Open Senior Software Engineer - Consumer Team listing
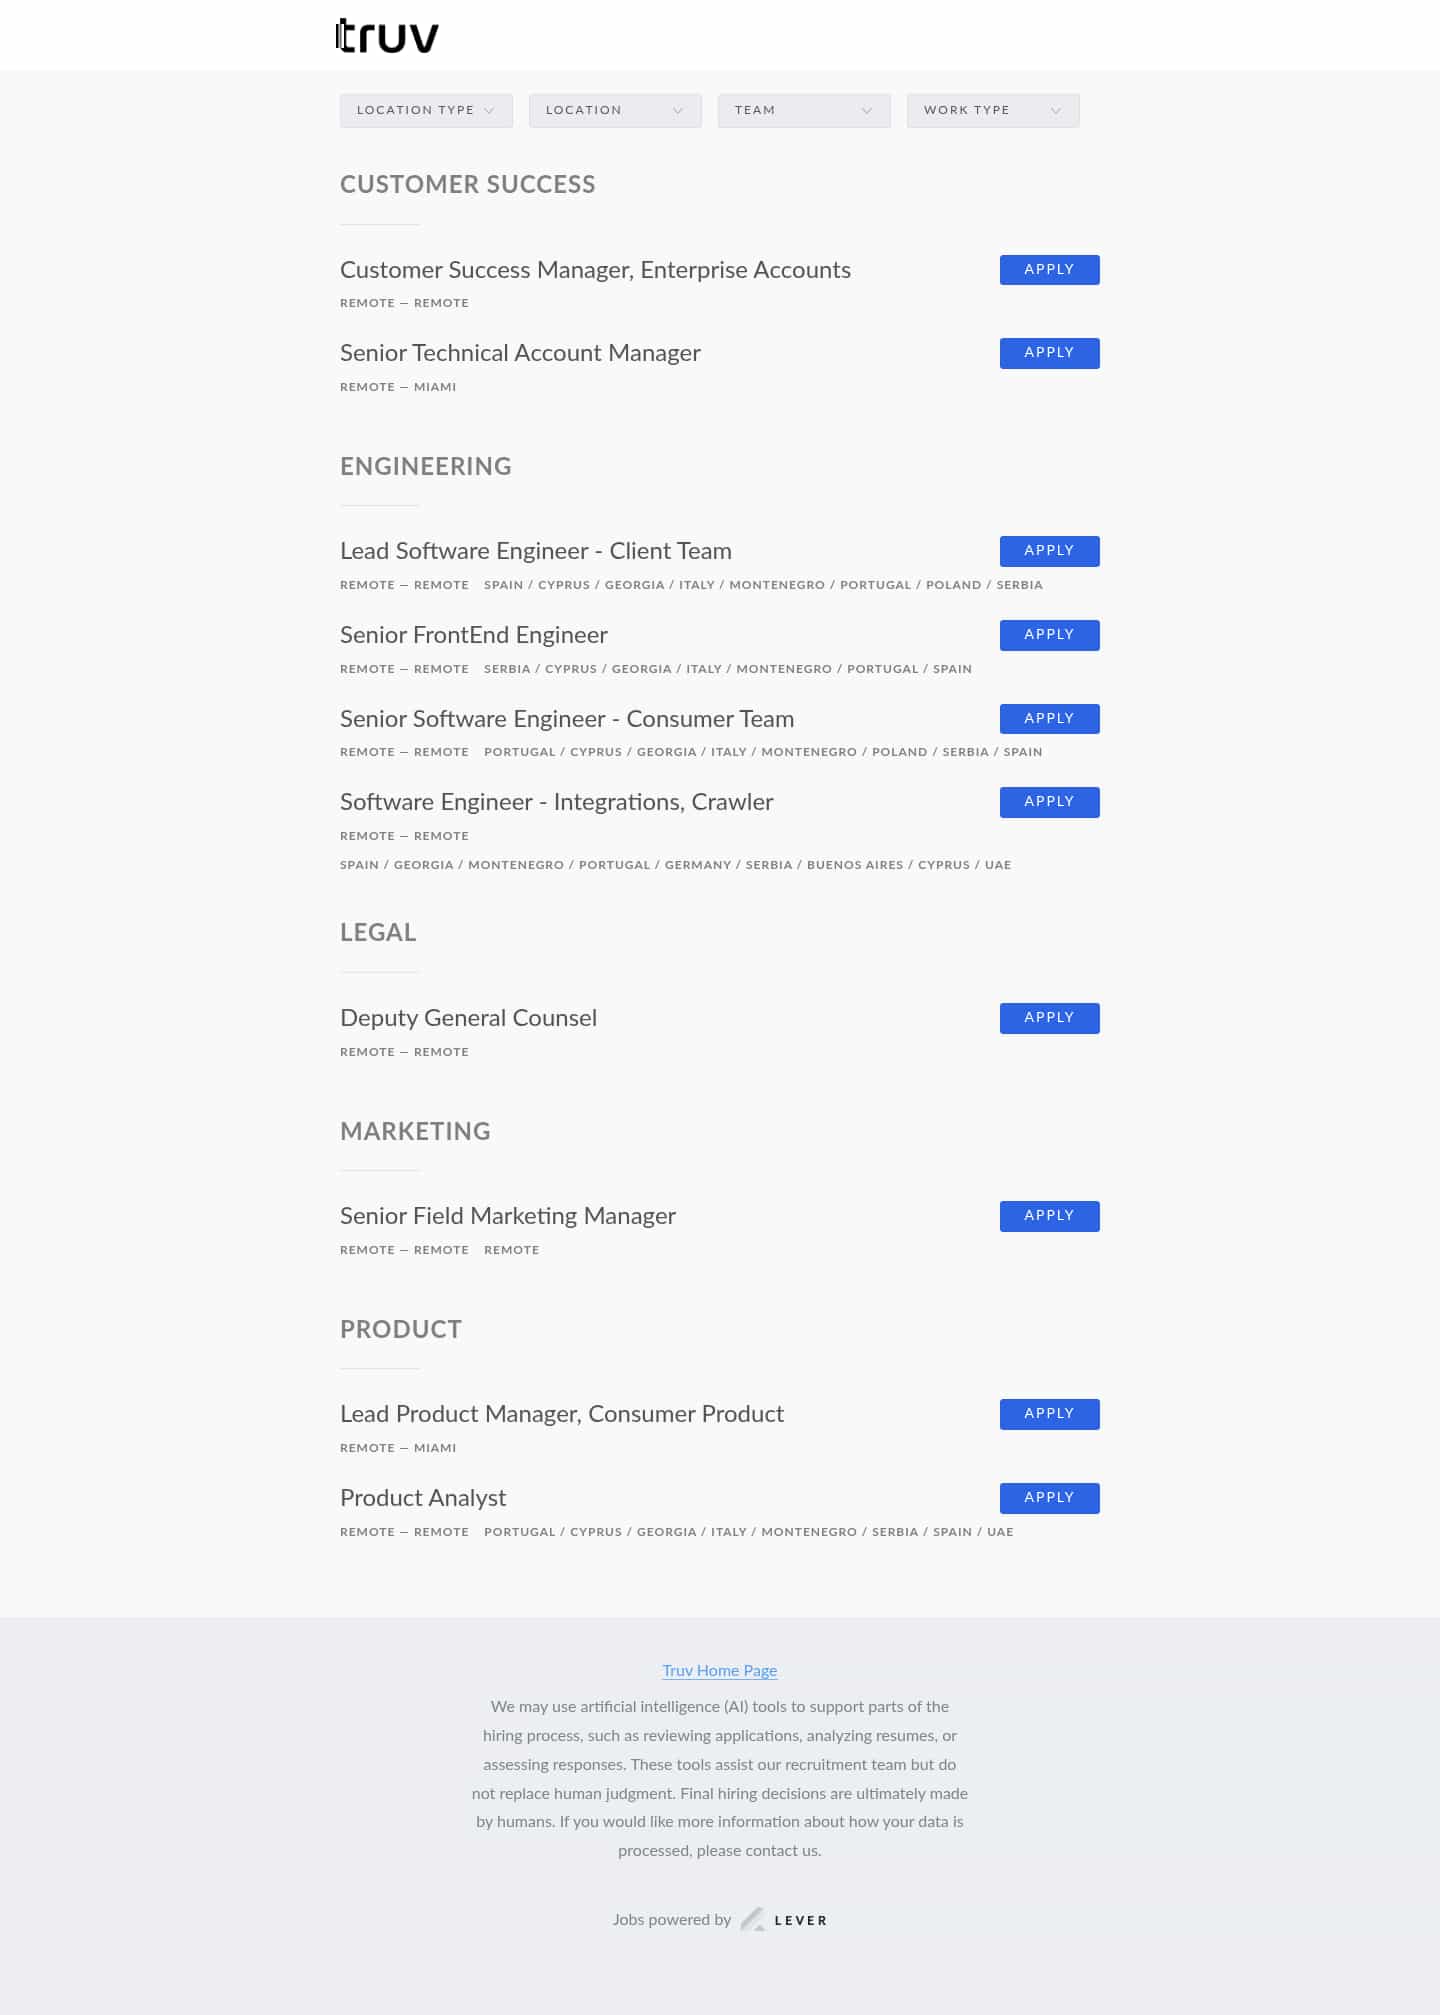Image resolution: width=1440 pixels, height=2015 pixels. pos(567,719)
